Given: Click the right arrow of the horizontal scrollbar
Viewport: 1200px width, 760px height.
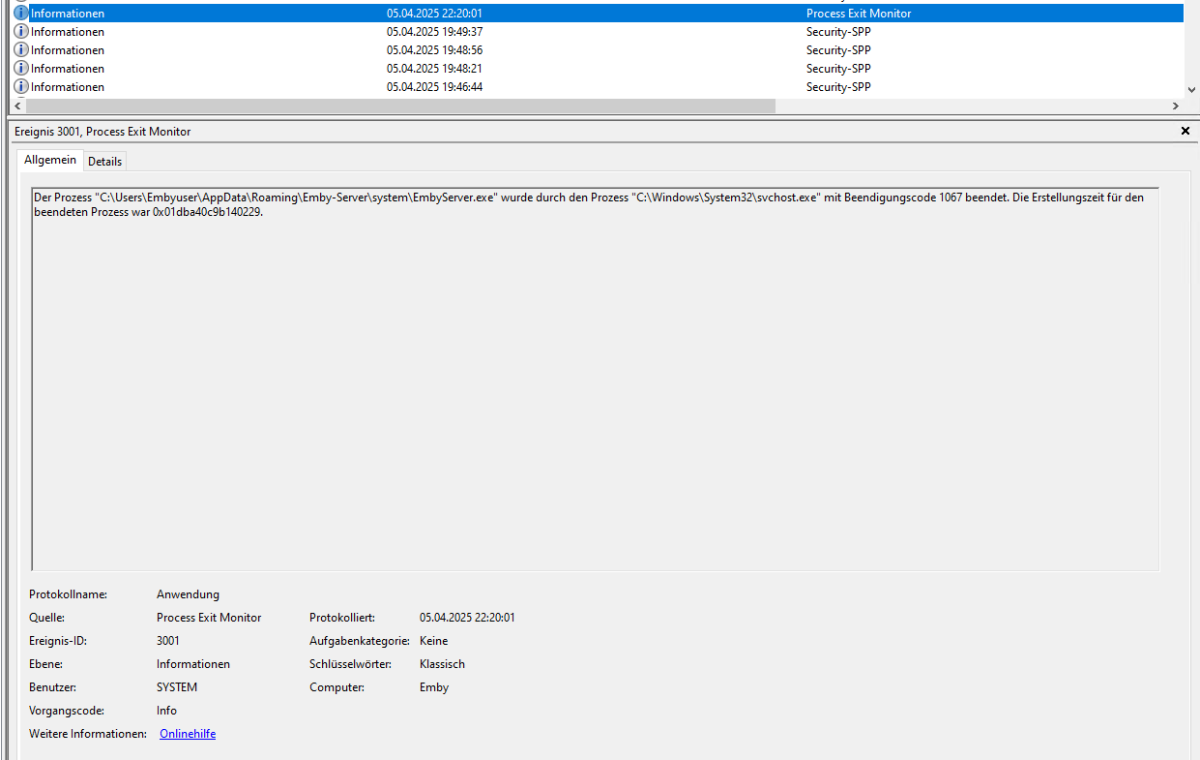Looking at the screenshot, I should [1175, 106].
